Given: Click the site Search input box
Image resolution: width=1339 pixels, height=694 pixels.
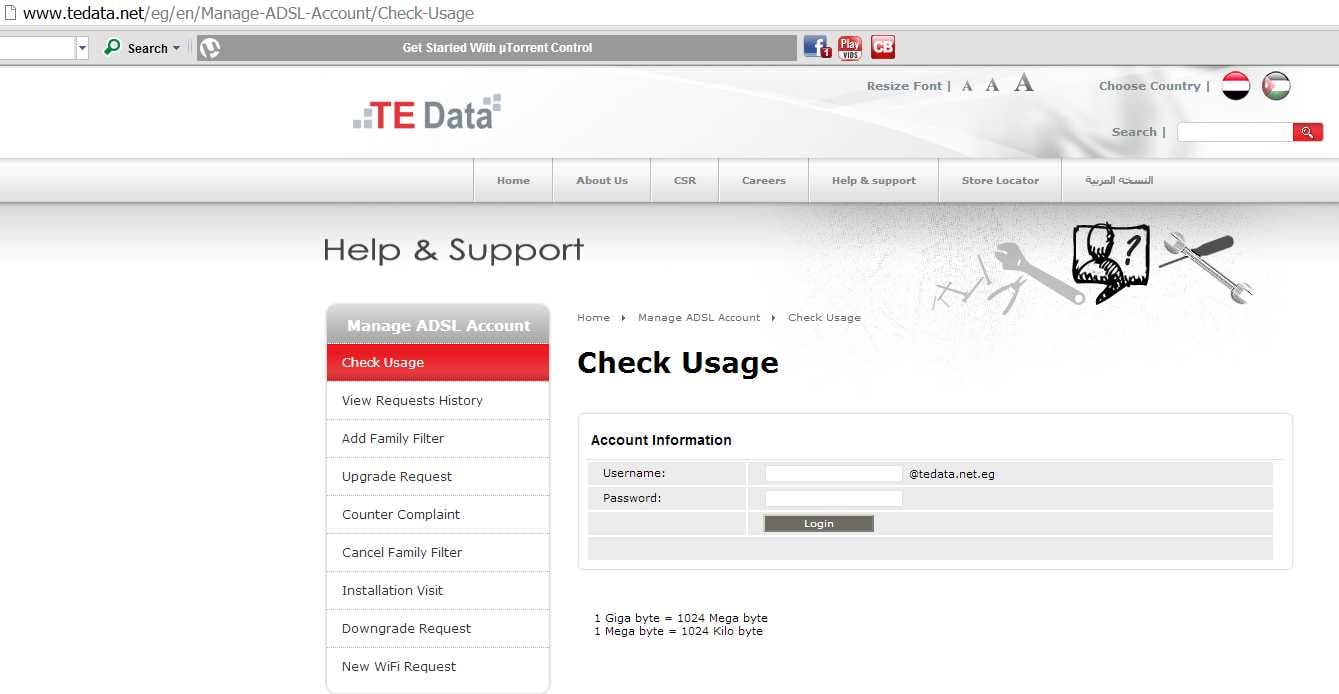Looking at the screenshot, I should pos(1235,132).
